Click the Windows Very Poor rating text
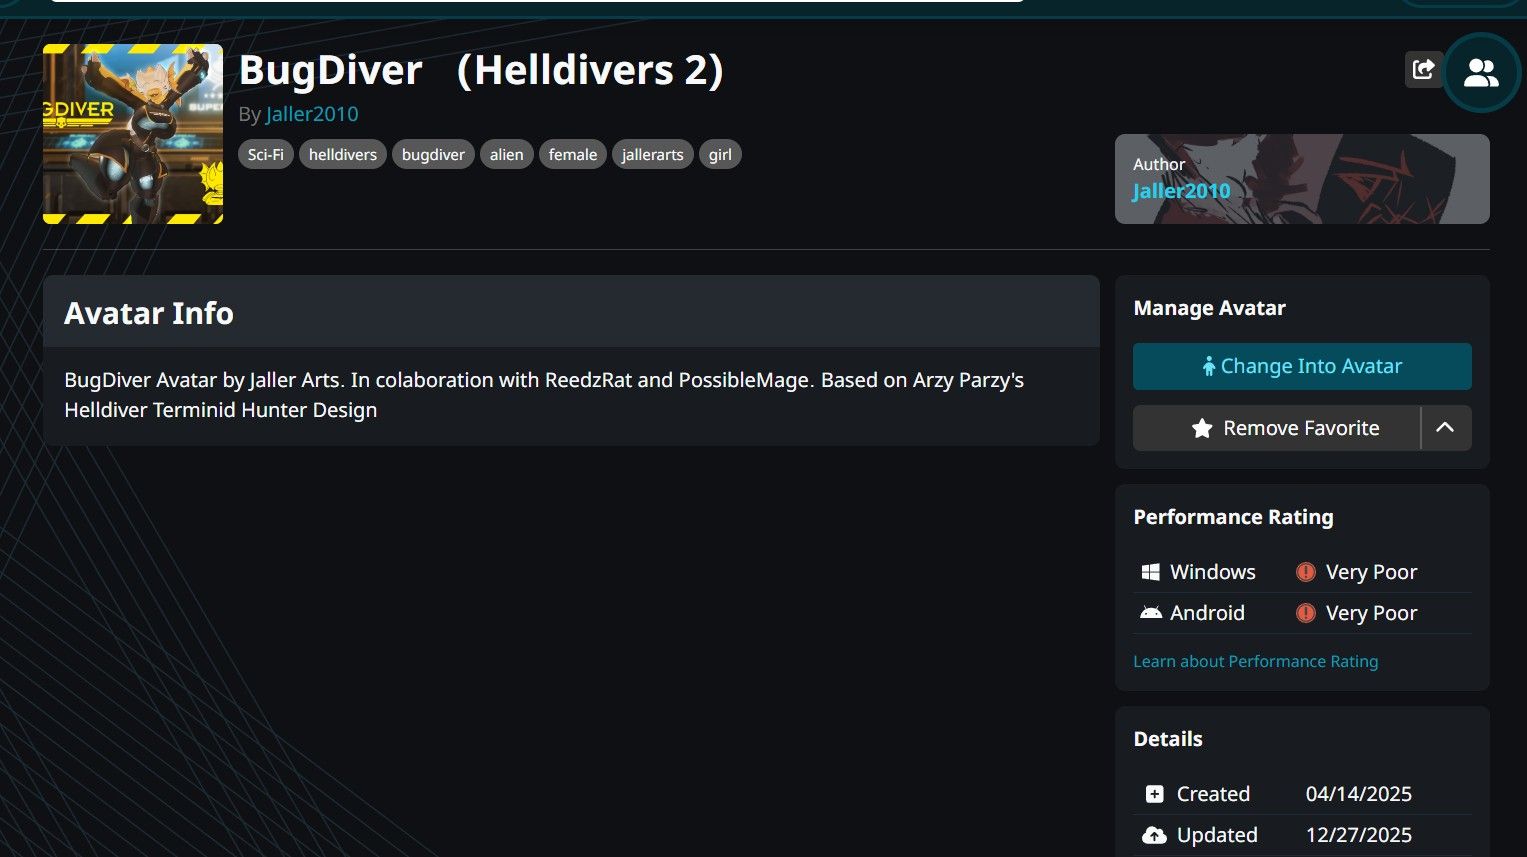Viewport: 1527px width, 857px height. pyautogui.click(x=1371, y=572)
